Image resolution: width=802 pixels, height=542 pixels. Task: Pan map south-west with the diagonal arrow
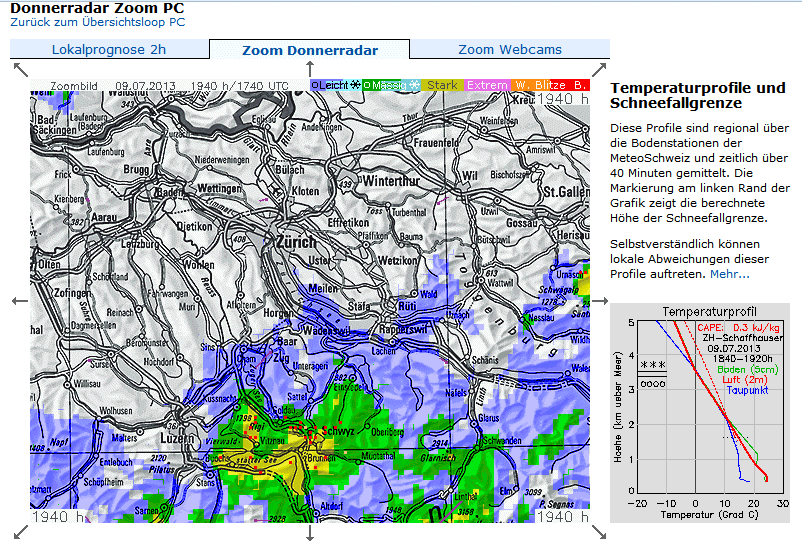point(20,532)
